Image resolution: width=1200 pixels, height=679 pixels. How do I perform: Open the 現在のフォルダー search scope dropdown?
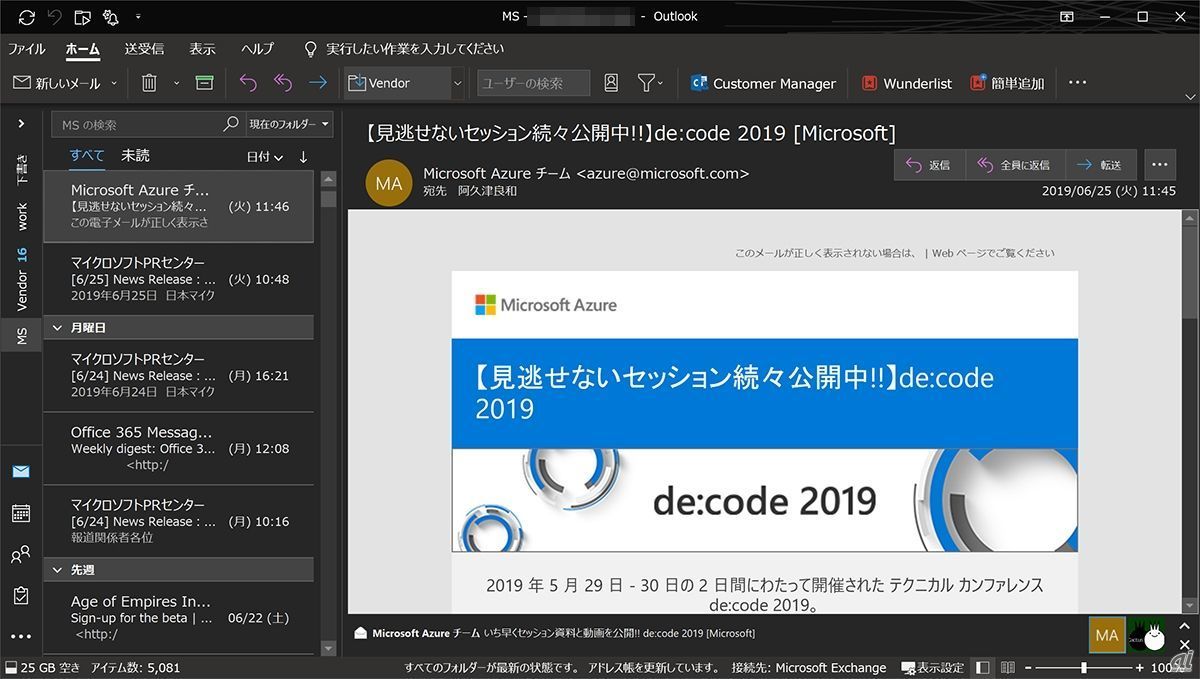coord(289,124)
